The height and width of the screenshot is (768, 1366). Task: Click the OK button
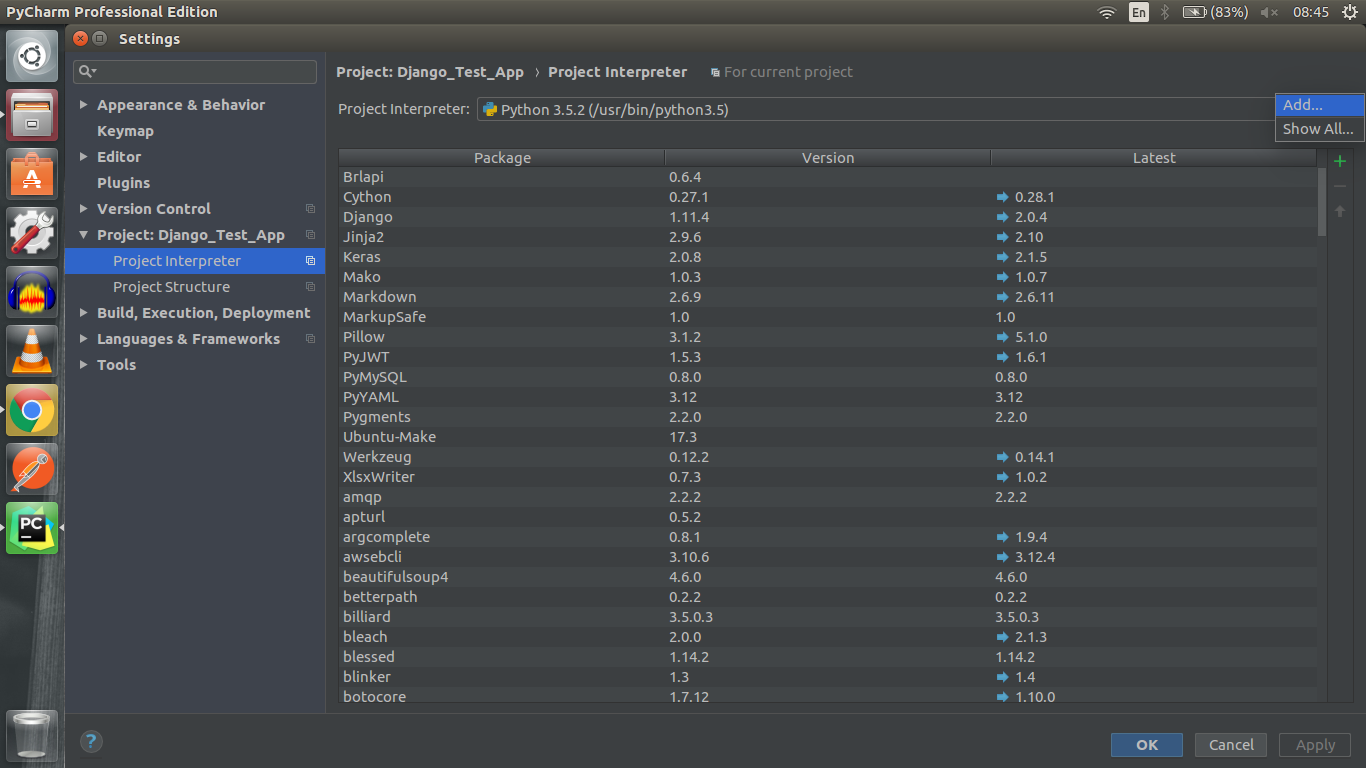point(1147,745)
